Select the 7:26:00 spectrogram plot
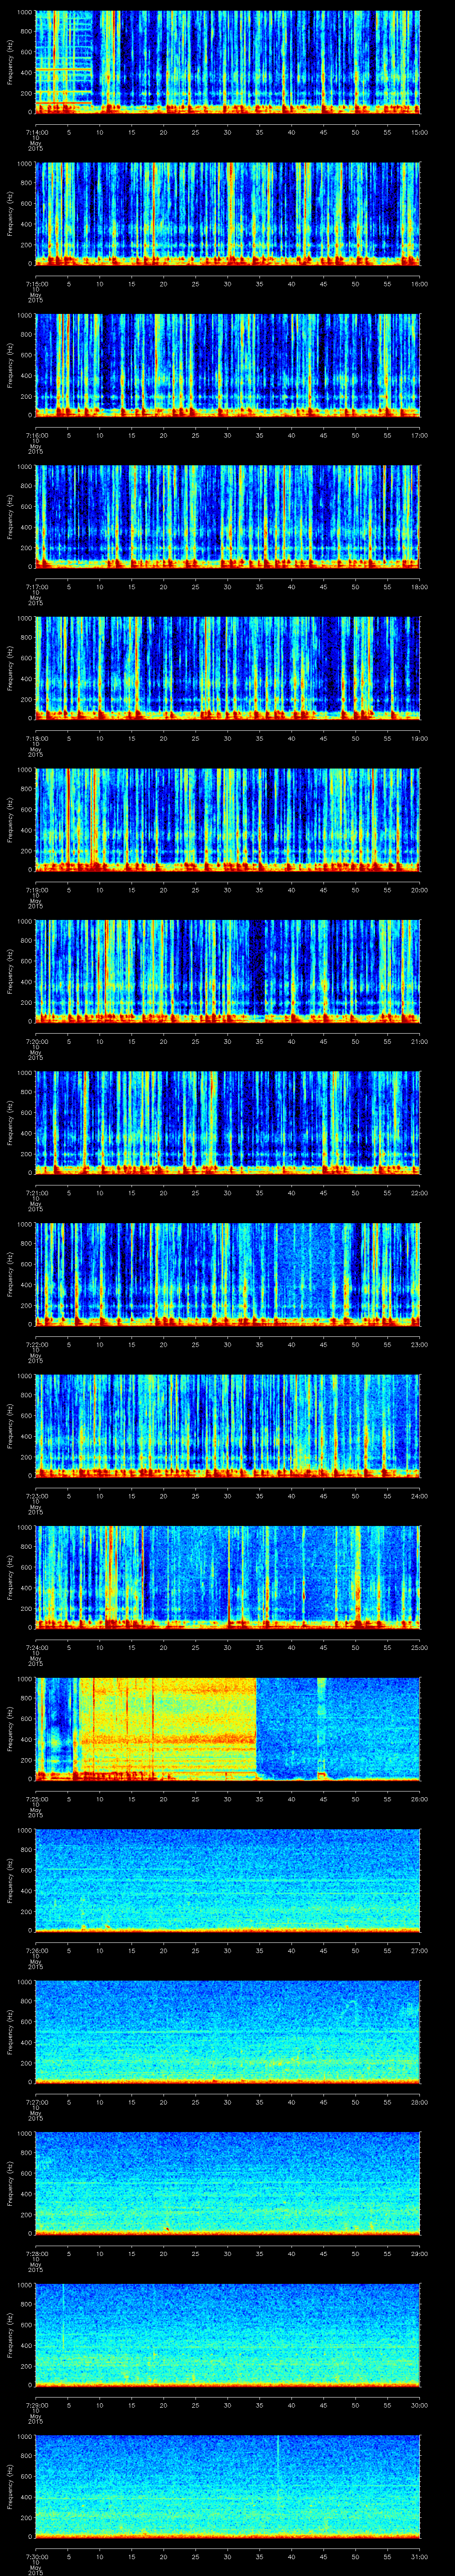The height and width of the screenshot is (2576, 455). click(x=227, y=1880)
